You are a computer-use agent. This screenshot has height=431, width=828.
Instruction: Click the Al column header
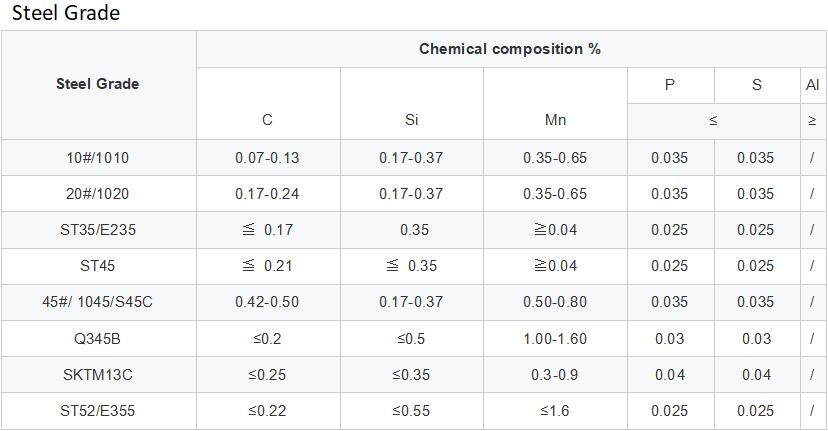[x=812, y=85]
